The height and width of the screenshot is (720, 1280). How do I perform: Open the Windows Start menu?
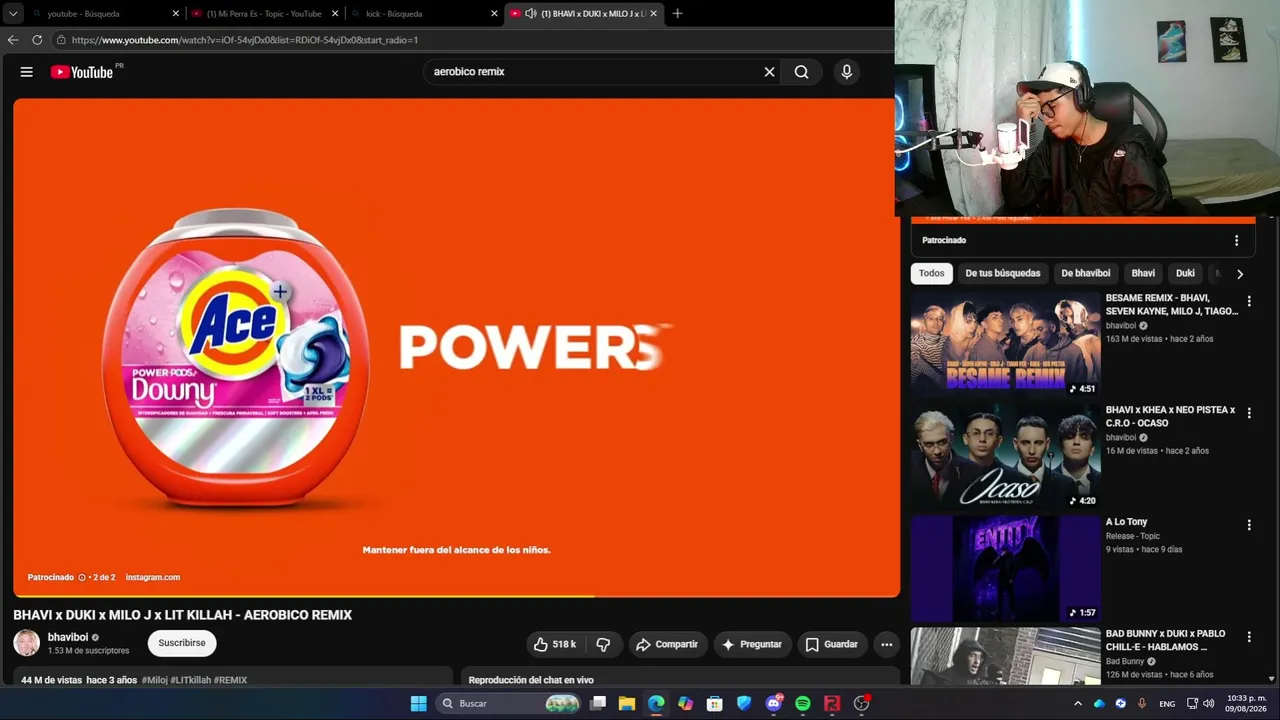pos(418,703)
